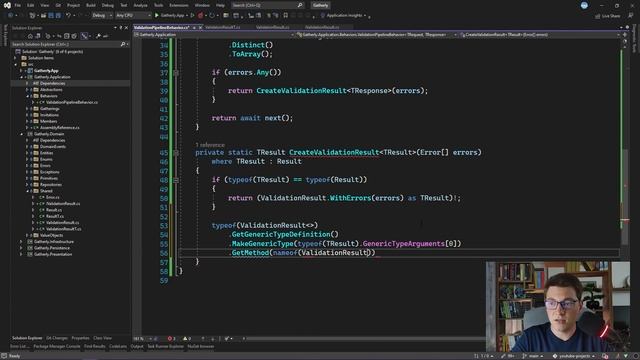Click the green Start debugging play icon
This screenshot has width=640, height=360.
tap(156, 16)
